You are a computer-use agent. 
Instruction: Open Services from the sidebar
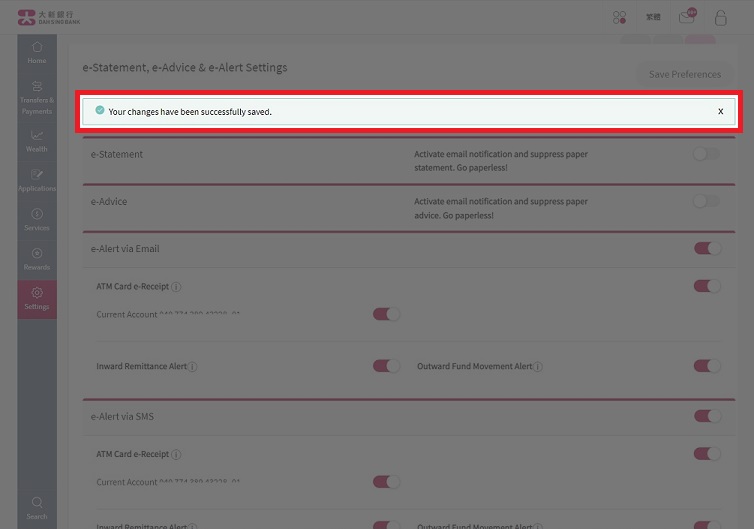click(x=37, y=219)
